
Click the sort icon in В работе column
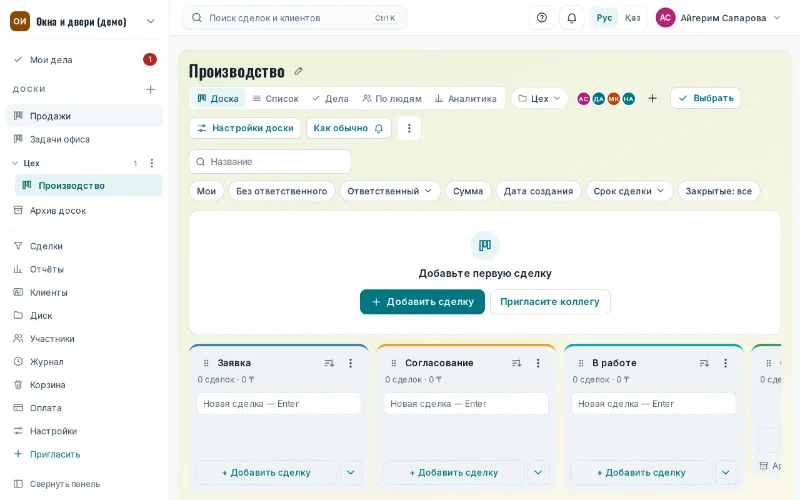tap(704, 363)
